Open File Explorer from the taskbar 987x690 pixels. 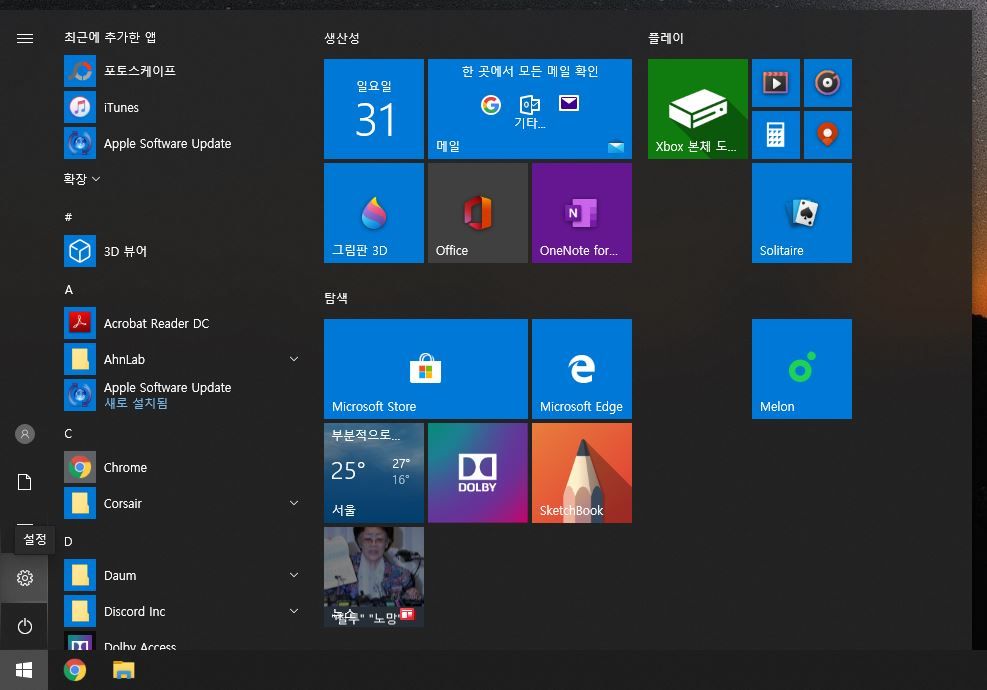pos(123,670)
